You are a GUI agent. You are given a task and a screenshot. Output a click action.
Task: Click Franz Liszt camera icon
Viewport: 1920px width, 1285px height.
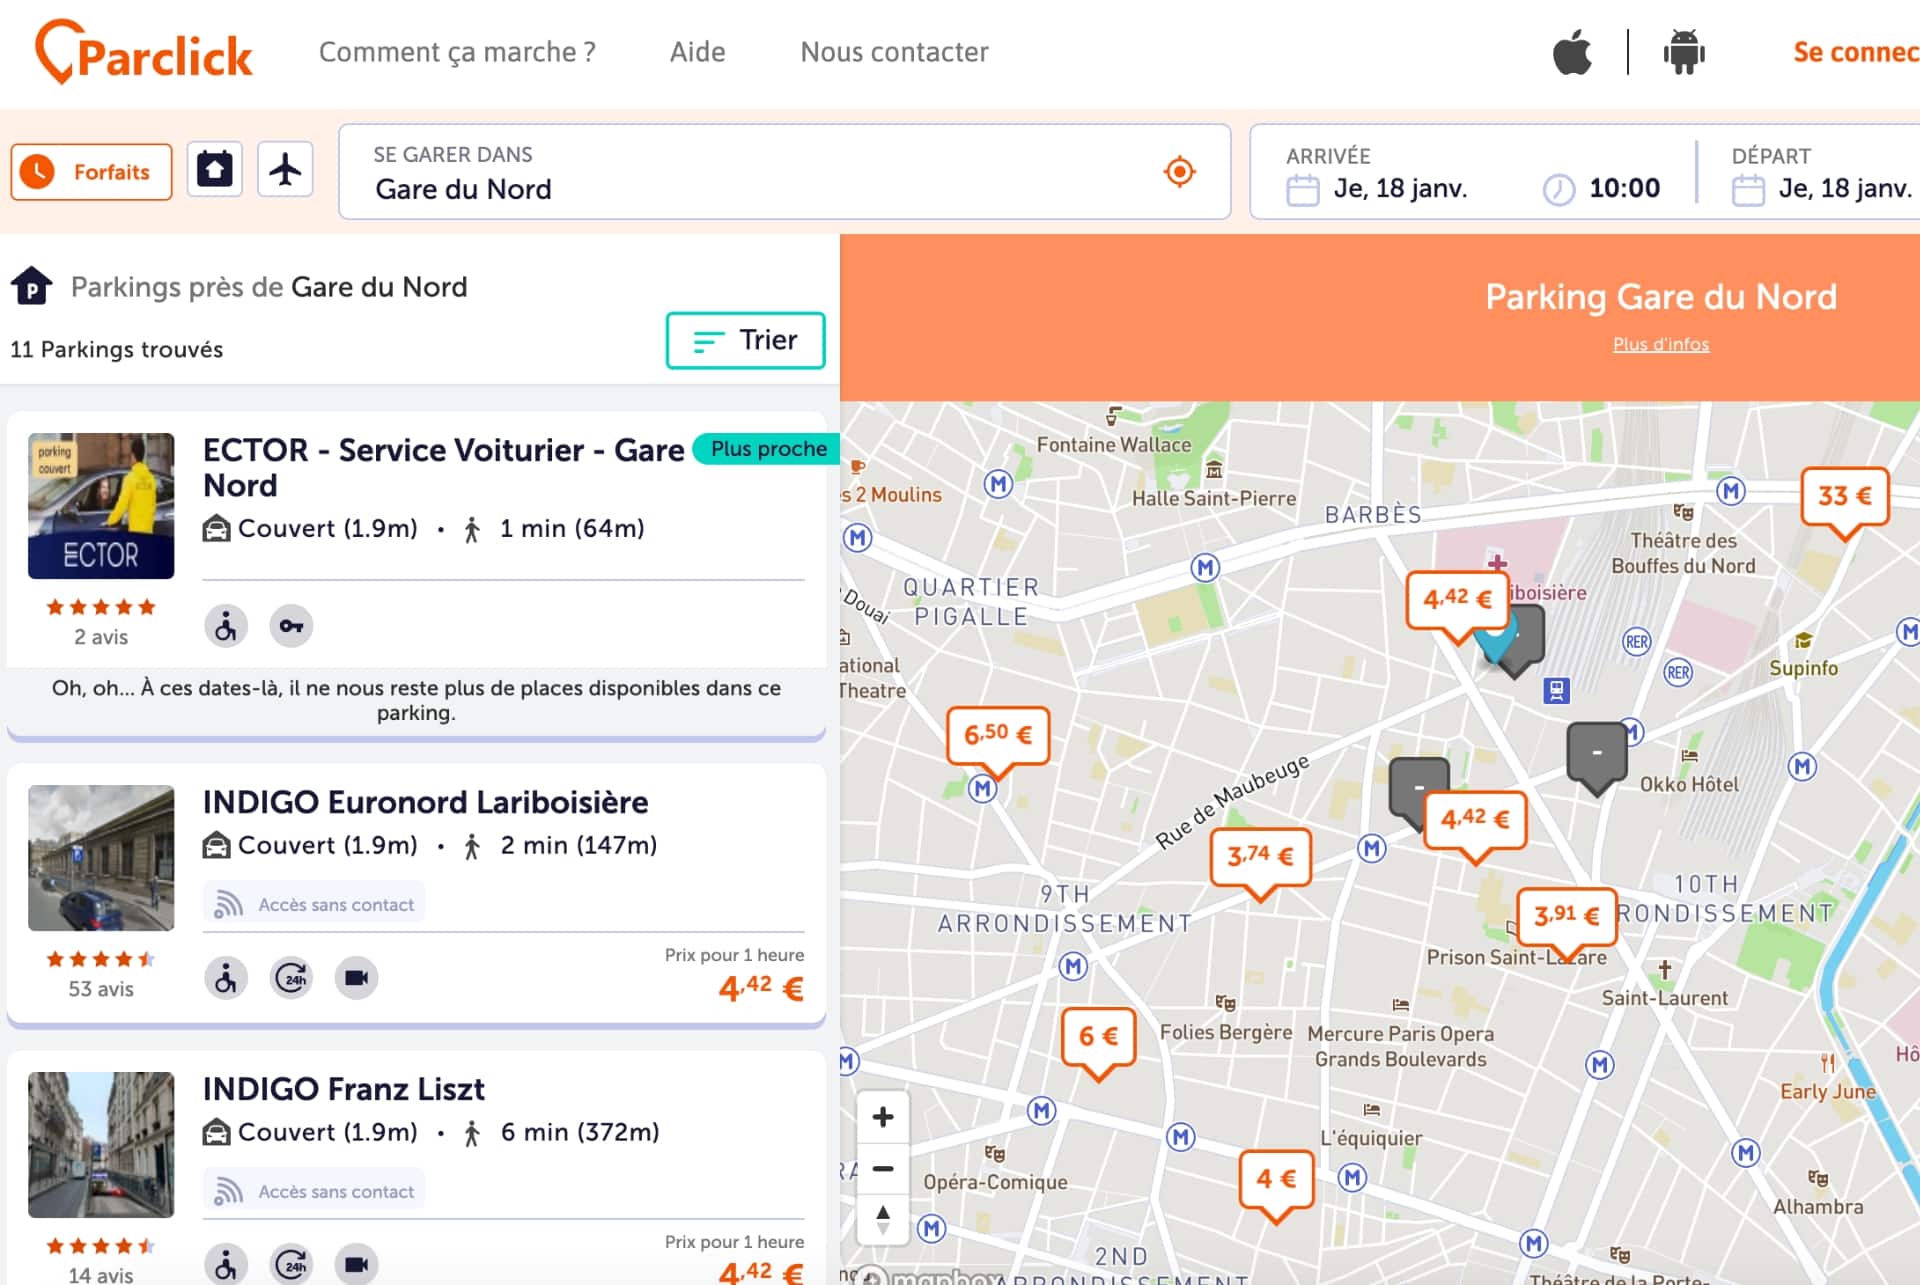[x=357, y=1264]
